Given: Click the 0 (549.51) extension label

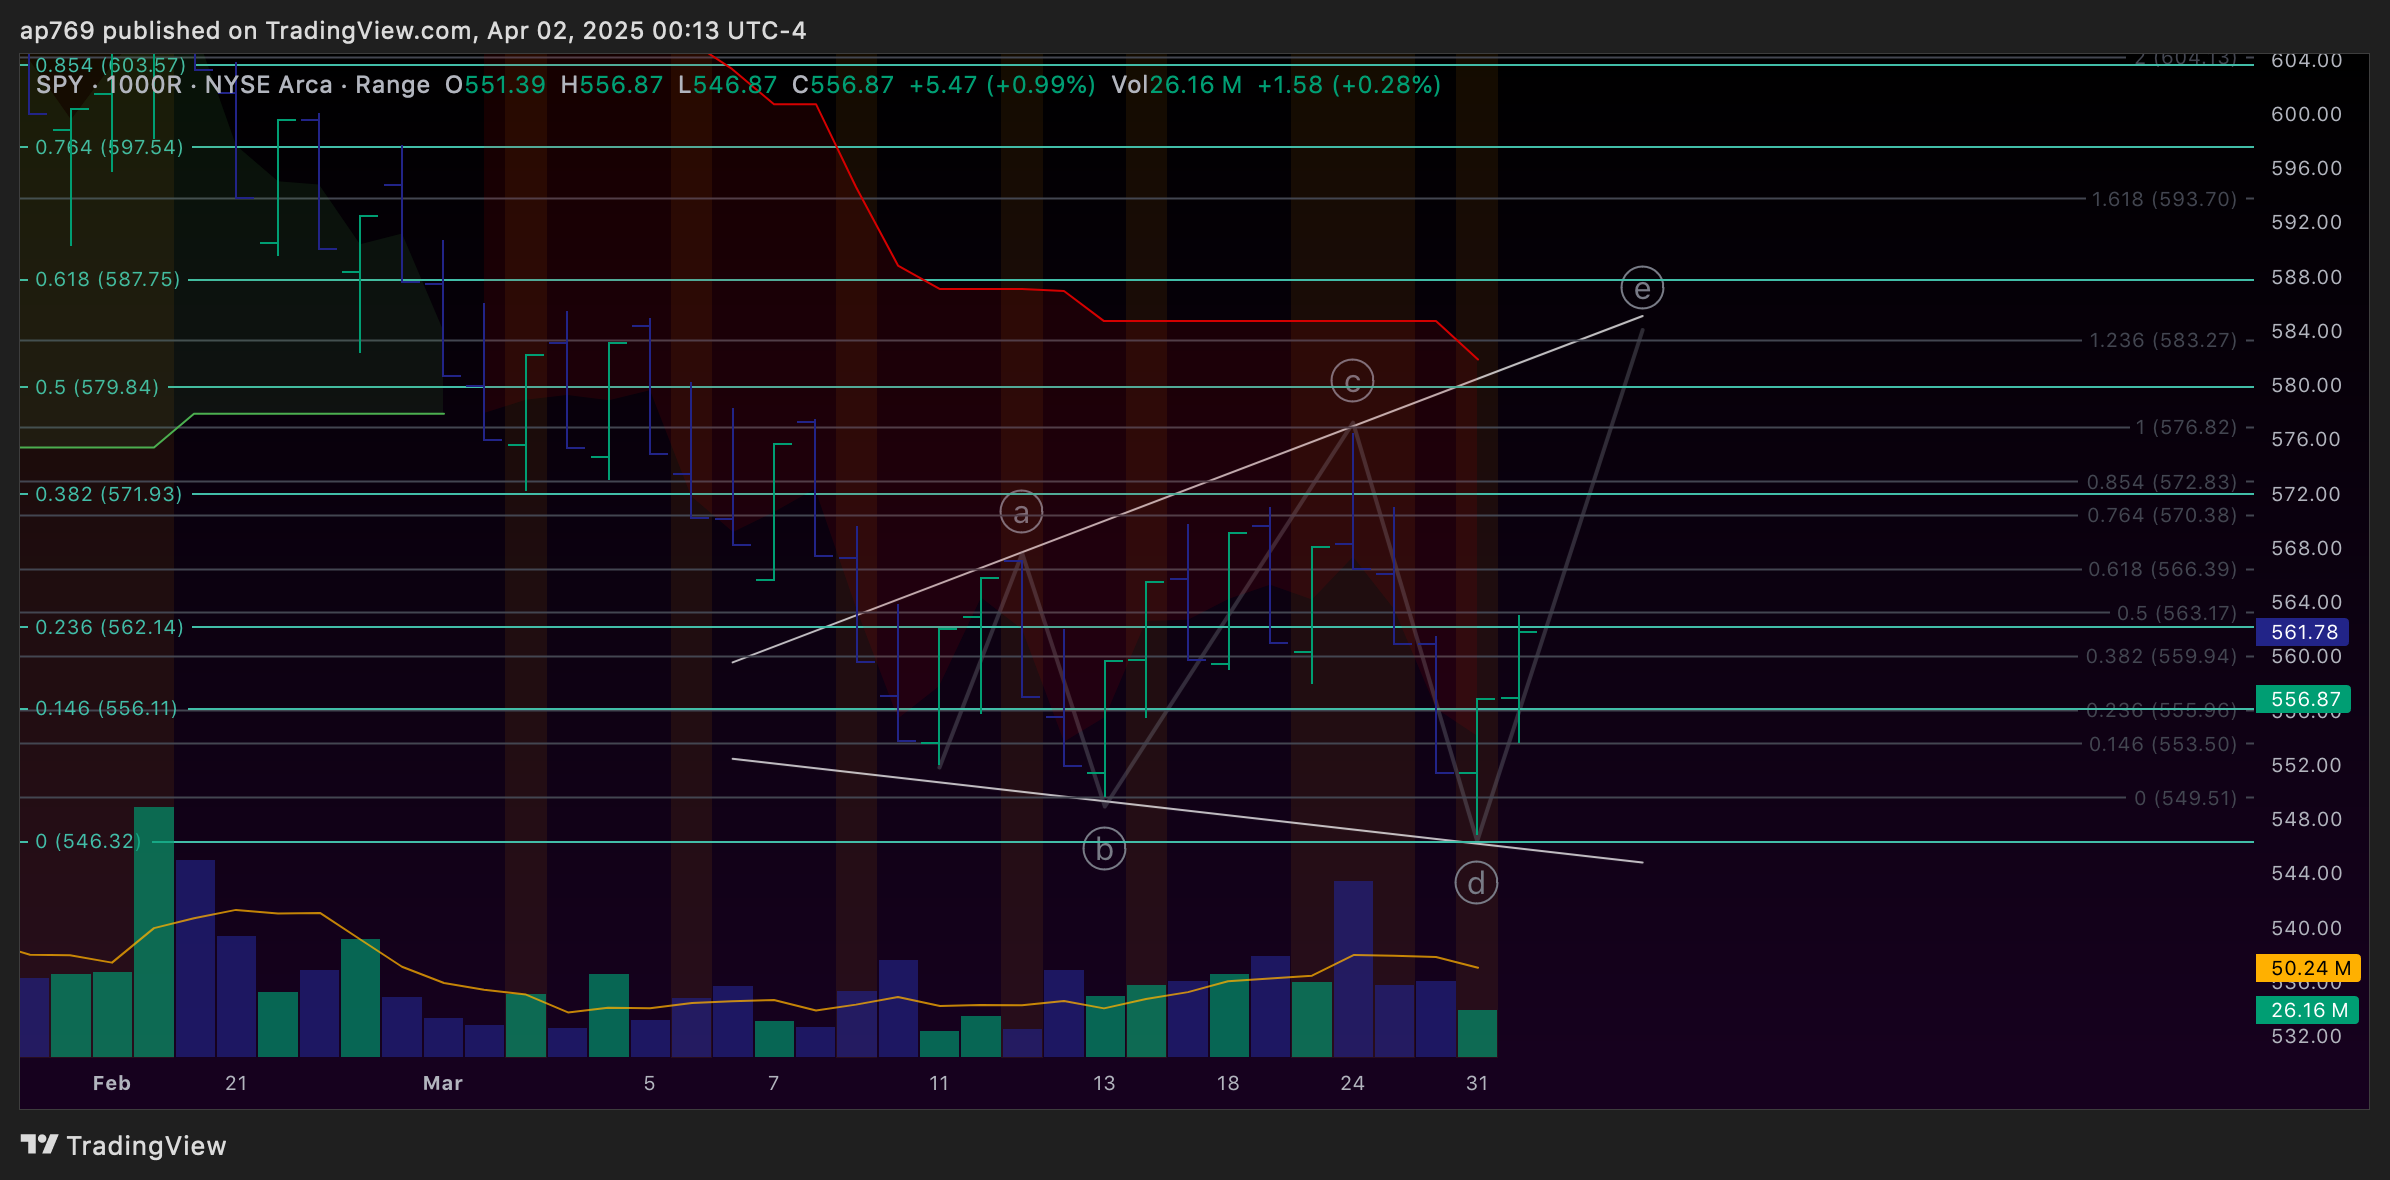Looking at the screenshot, I should tap(2185, 798).
